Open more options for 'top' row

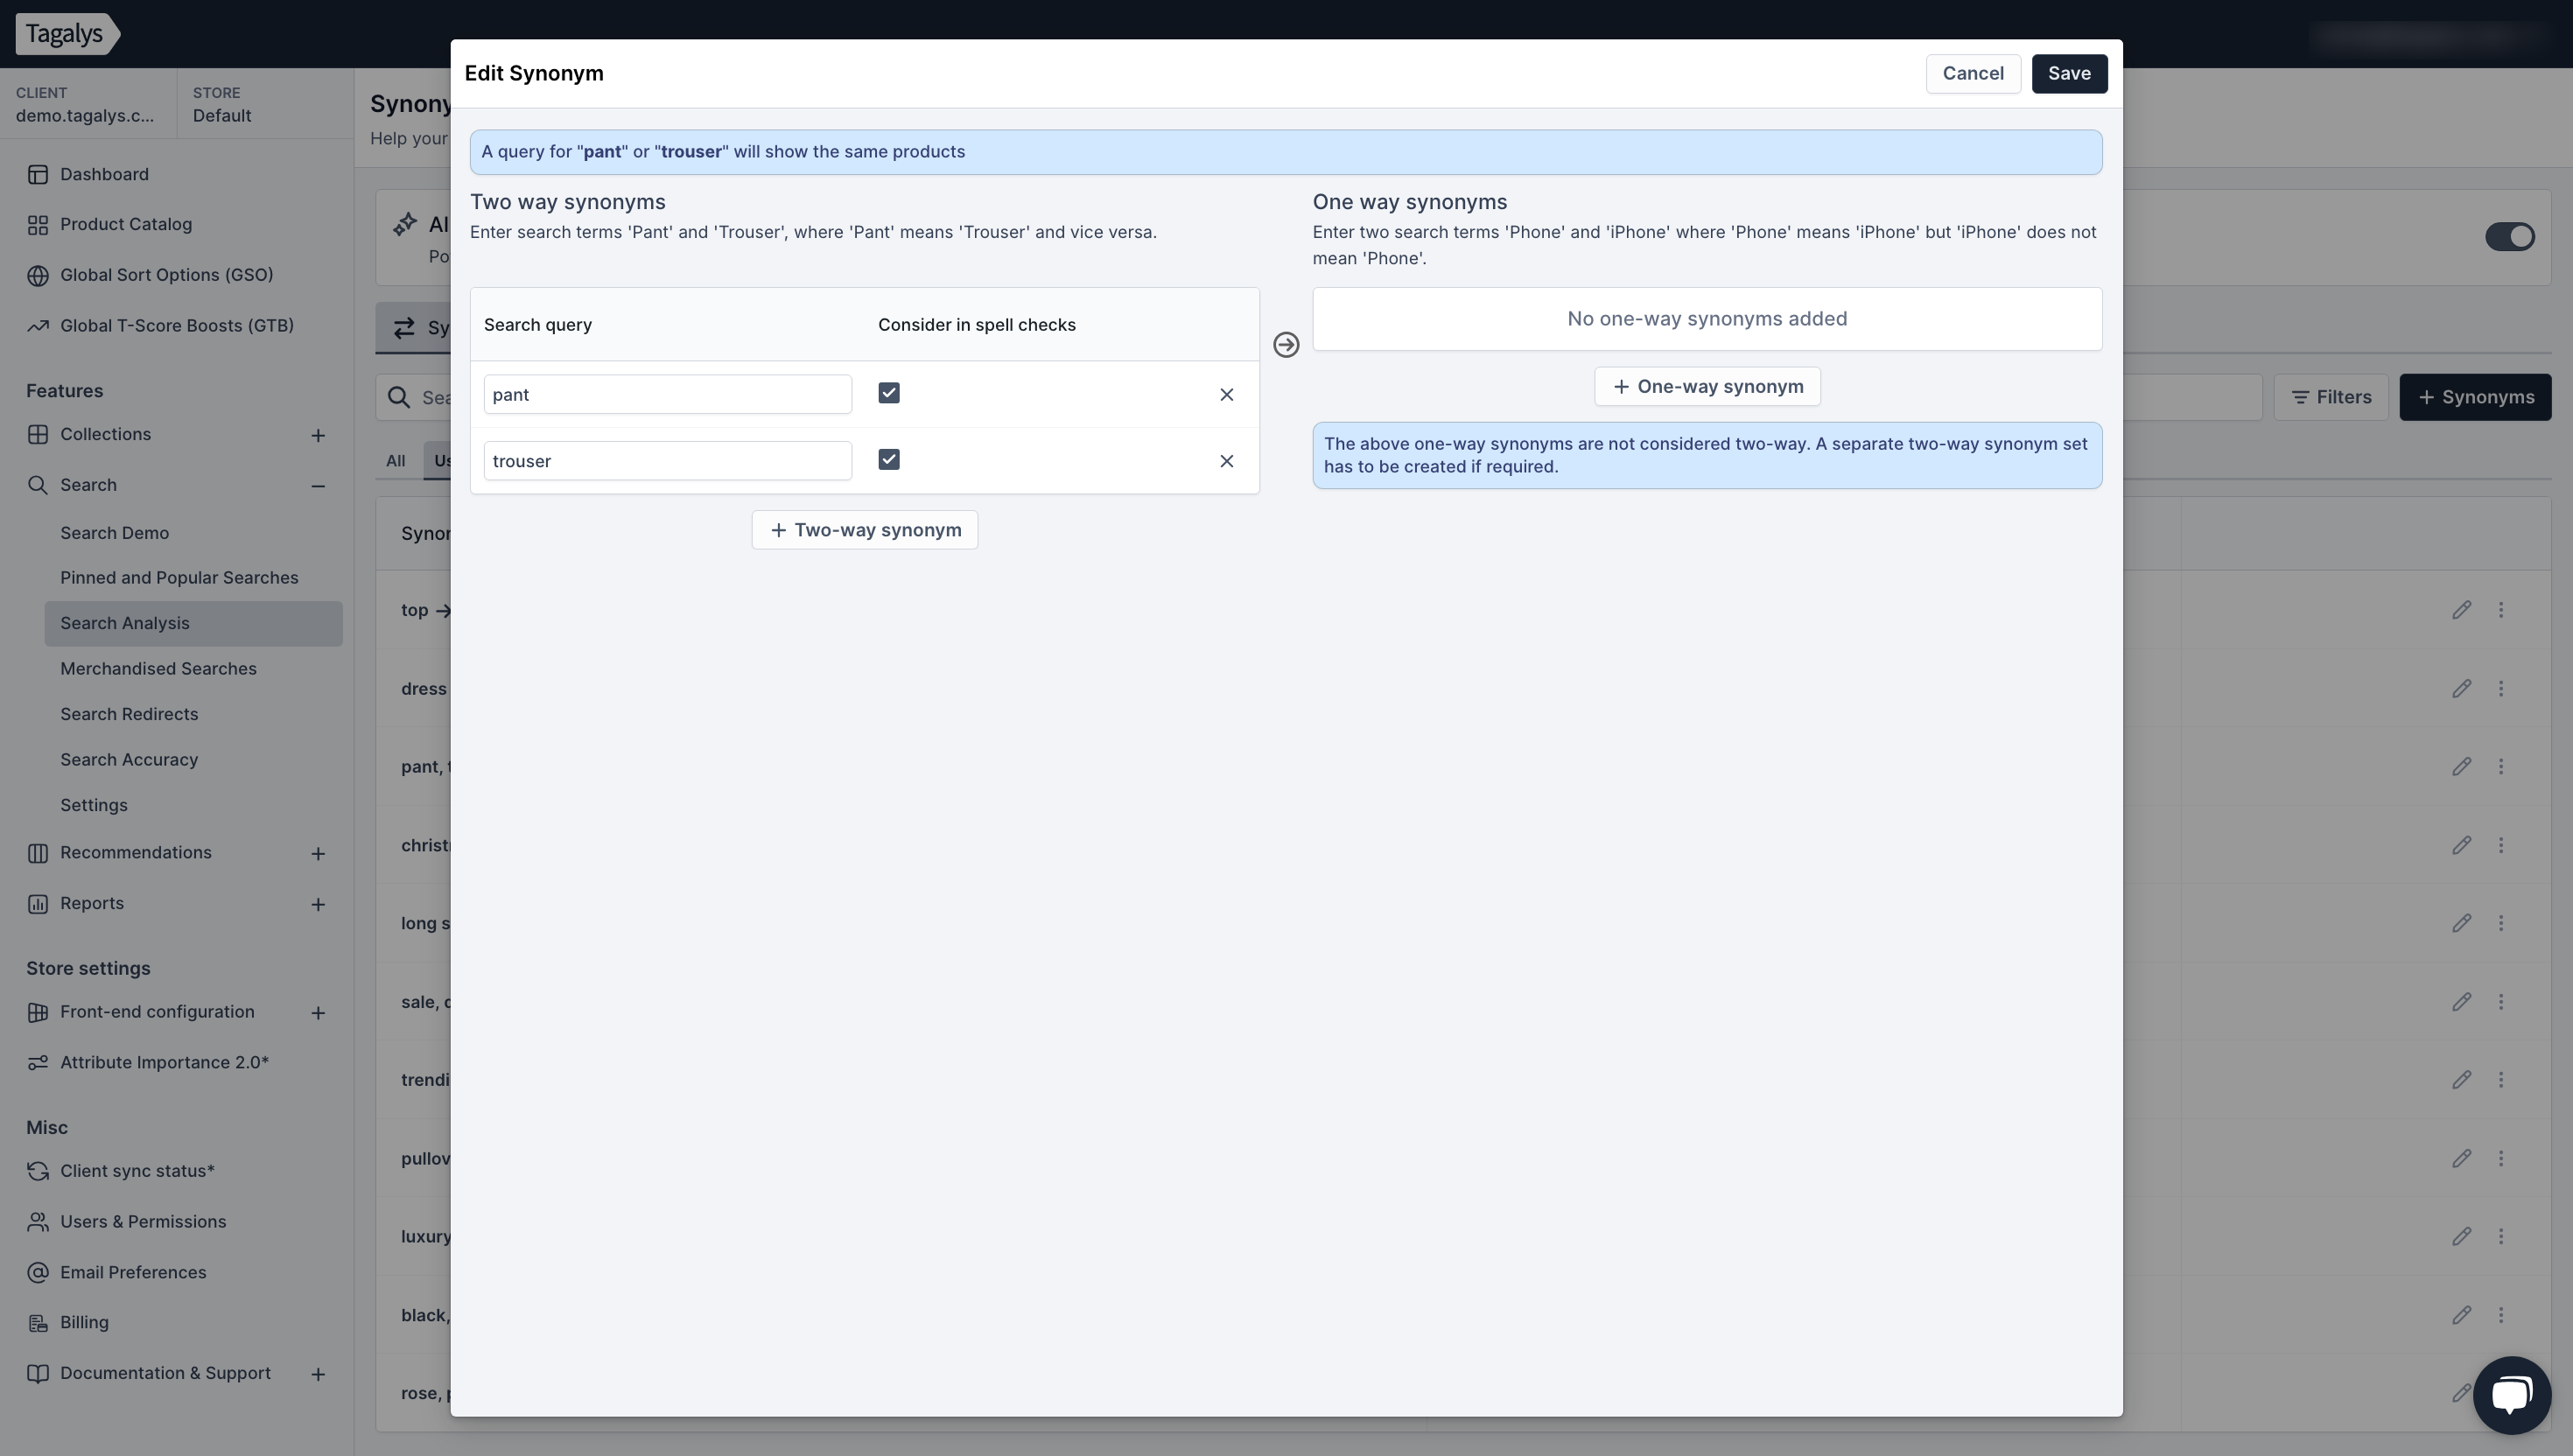(x=2500, y=610)
